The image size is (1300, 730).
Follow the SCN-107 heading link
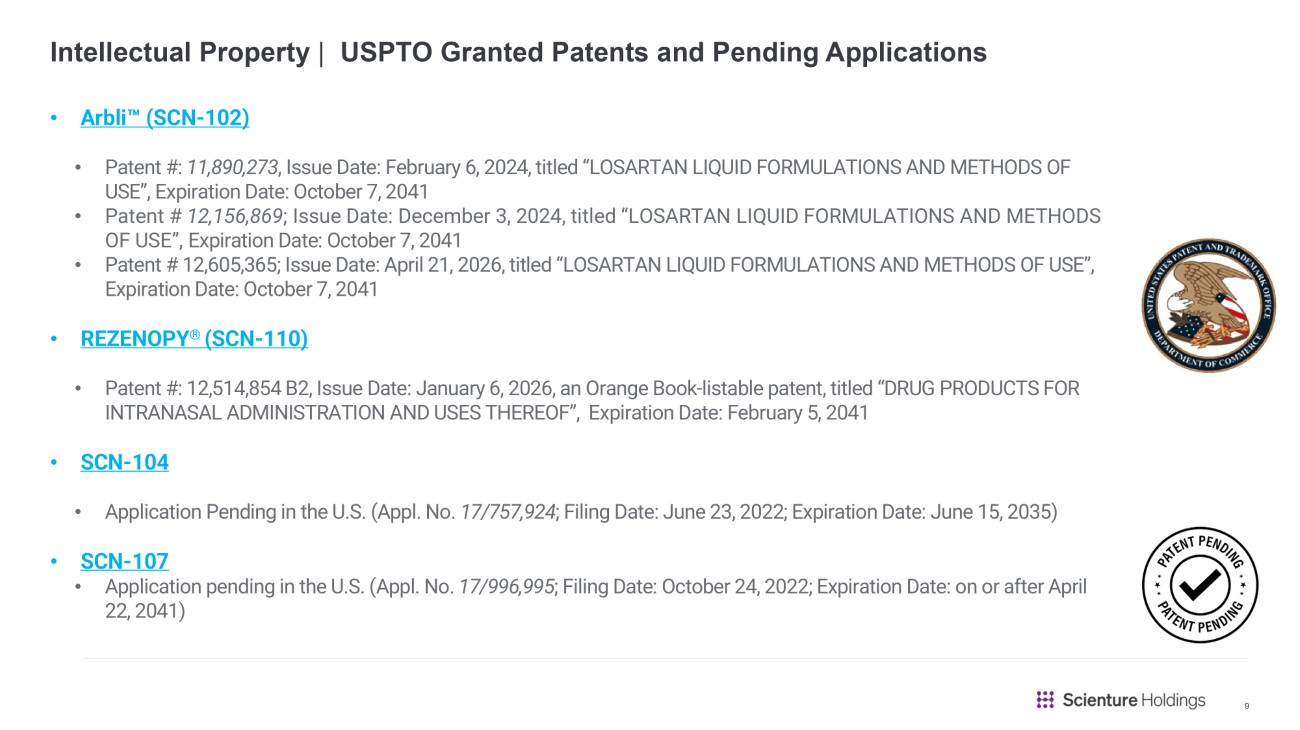124,561
